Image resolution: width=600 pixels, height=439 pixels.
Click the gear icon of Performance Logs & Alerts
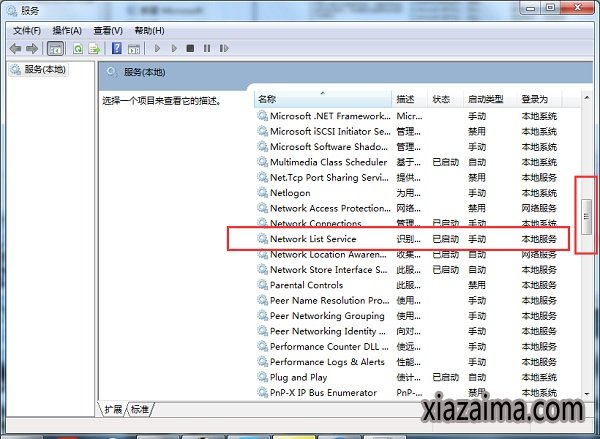coord(262,362)
